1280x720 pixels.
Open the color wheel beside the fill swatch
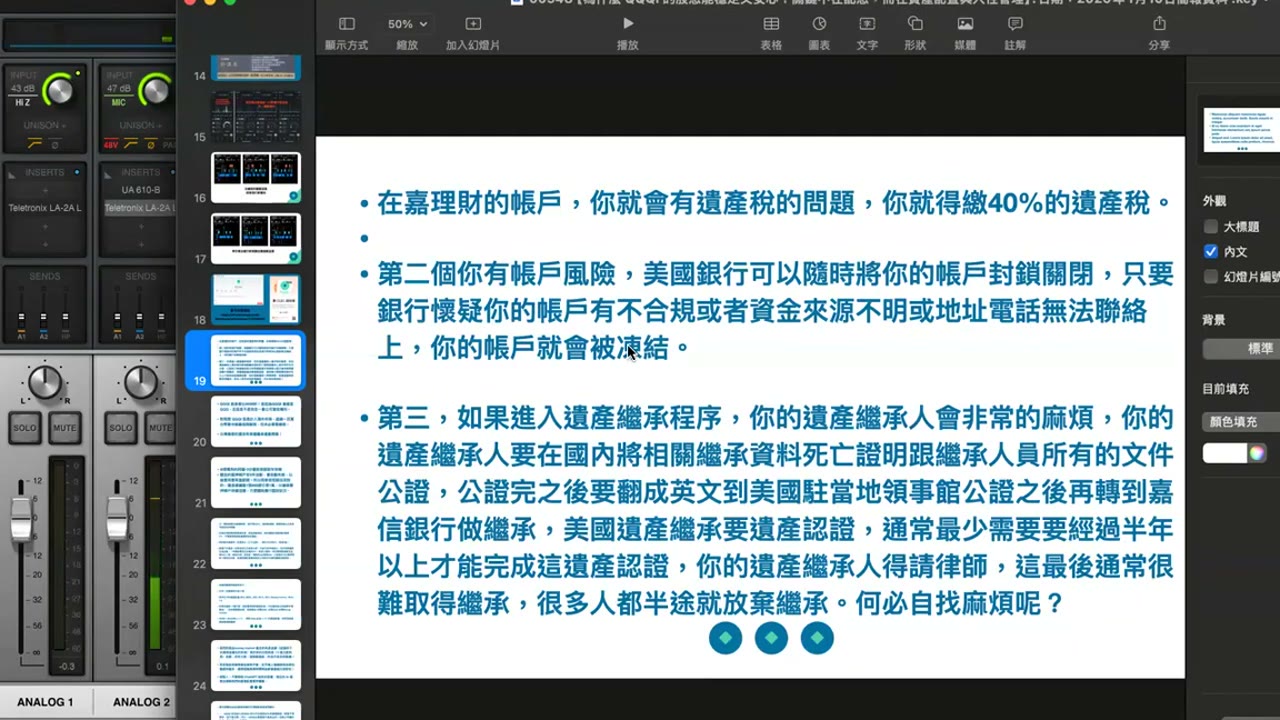(x=1257, y=453)
